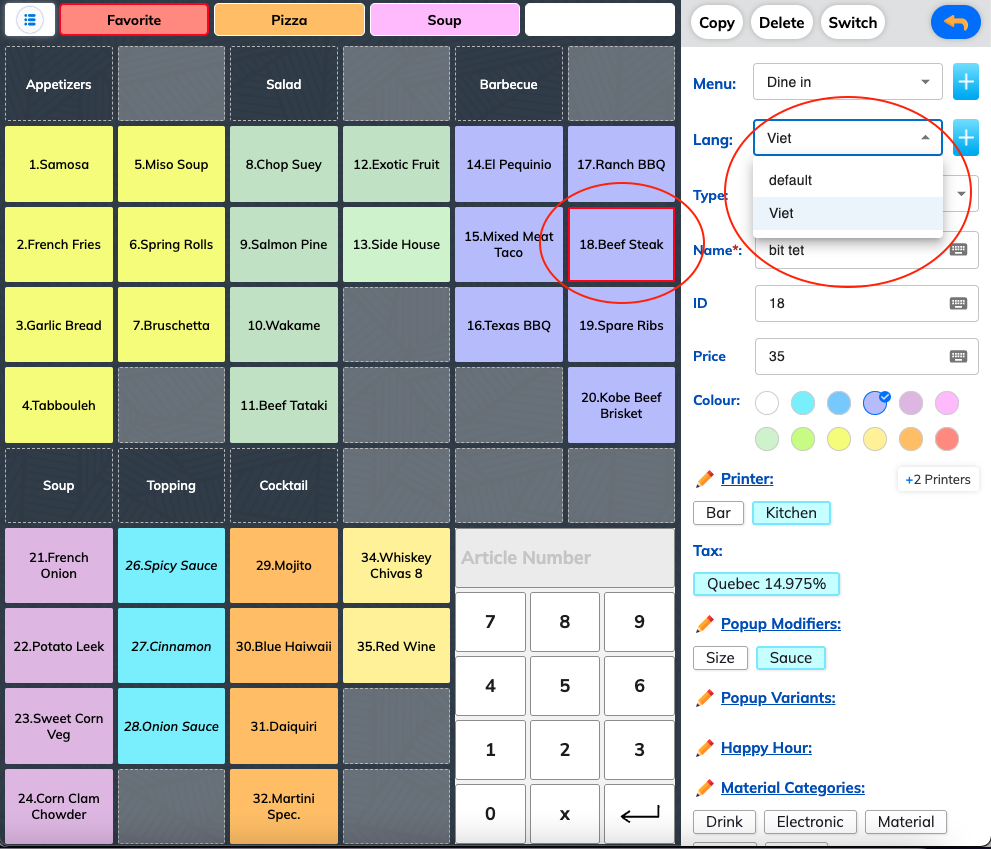Image resolution: width=991 pixels, height=849 pixels.
Task: Switch to the Pizza tab
Action: 289,20
